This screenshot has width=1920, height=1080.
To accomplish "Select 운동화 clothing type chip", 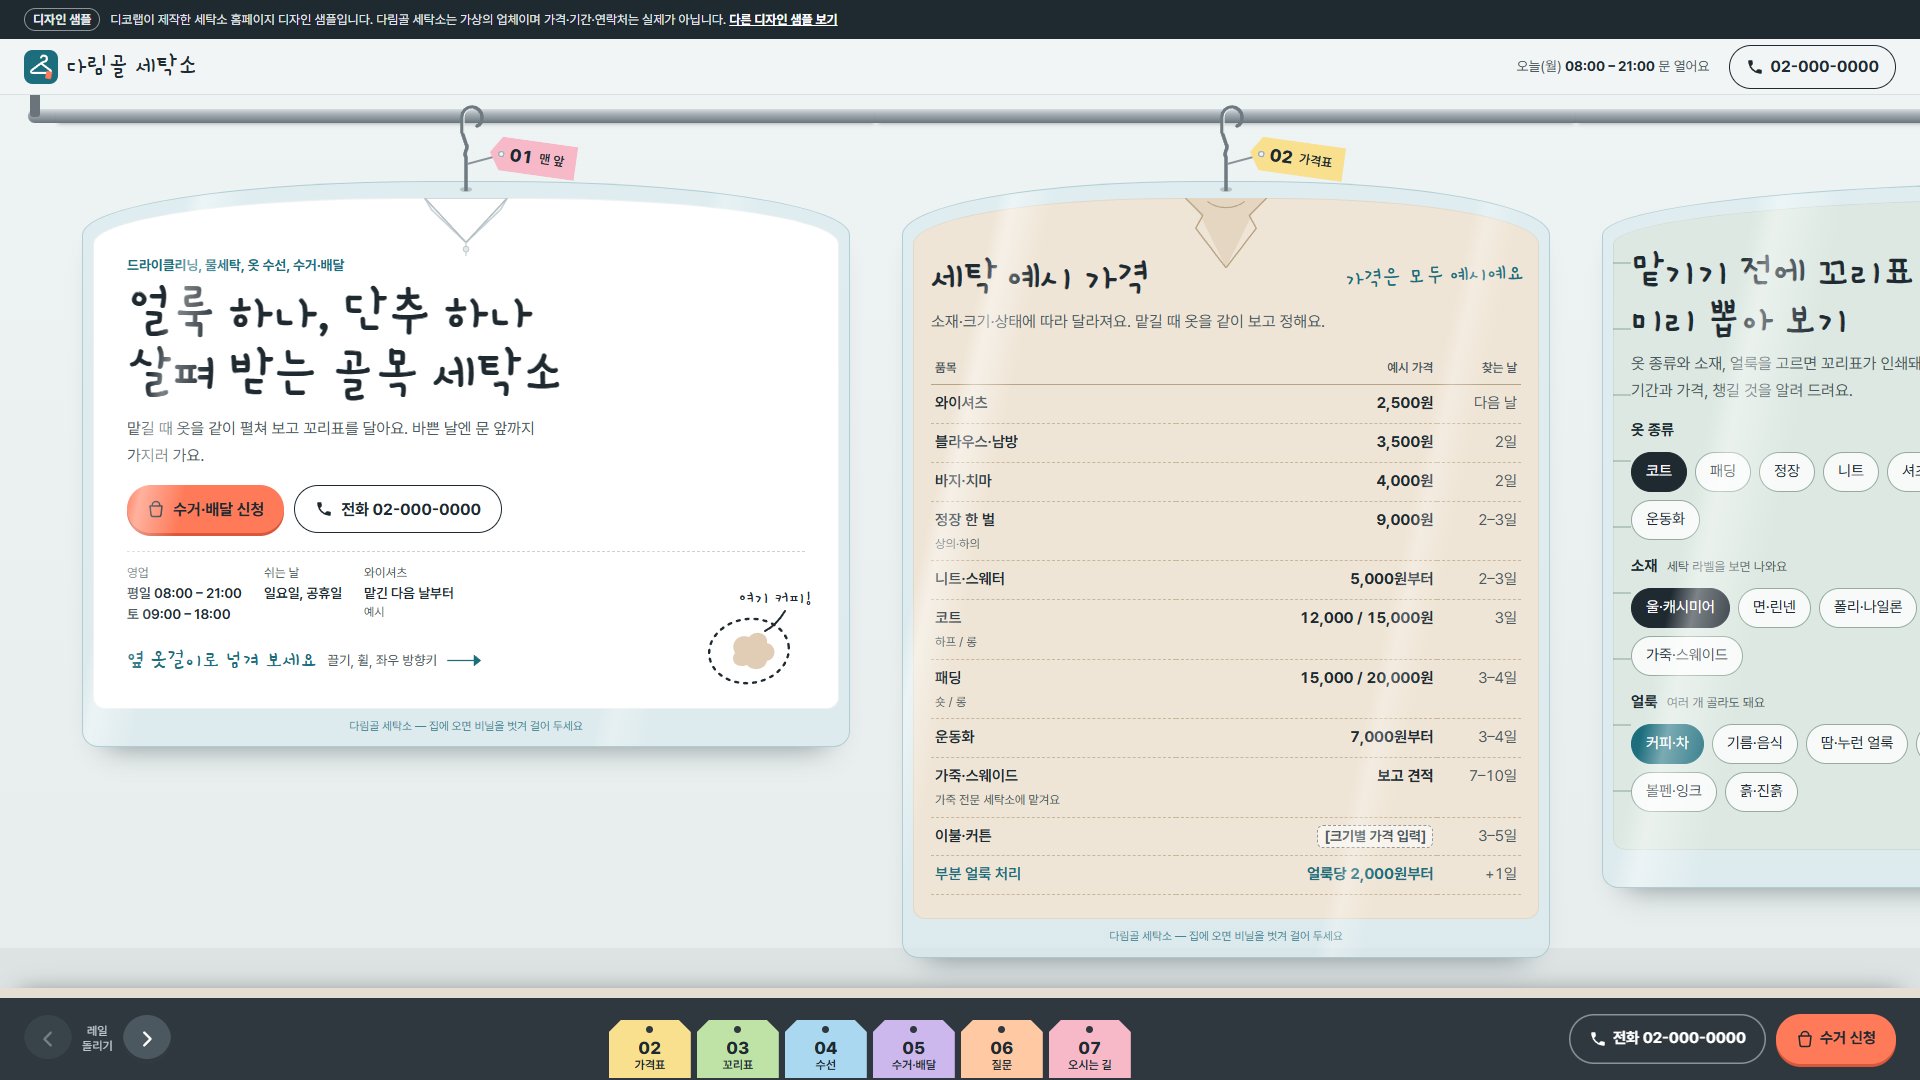I will 1665,519.
